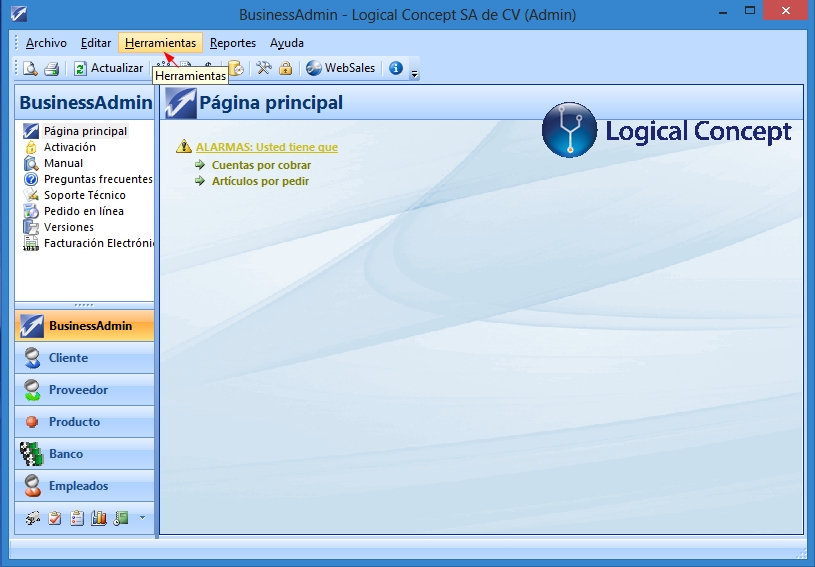Image resolution: width=815 pixels, height=567 pixels.
Task: Maximize the BusinessAdmin window
Action: click(x=750, y=11)
